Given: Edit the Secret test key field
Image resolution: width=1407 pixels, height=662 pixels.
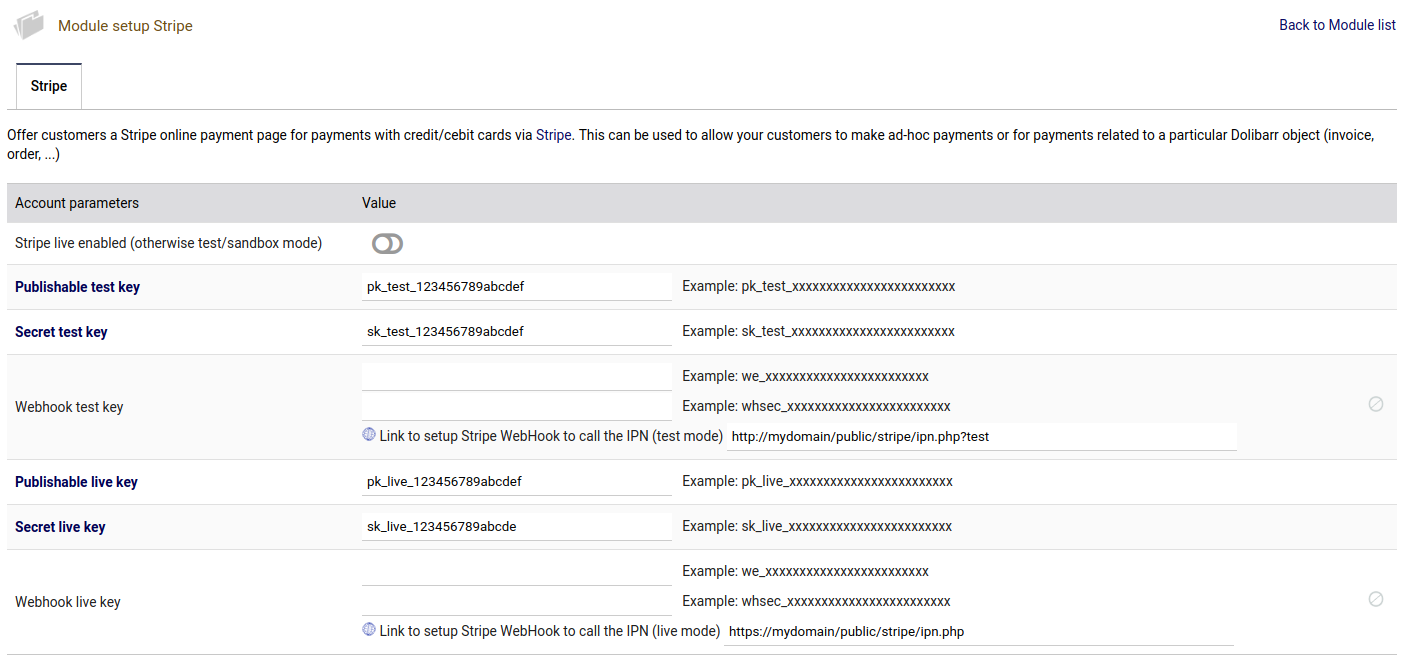Looking at the screenshot, I should coord(517,332).
